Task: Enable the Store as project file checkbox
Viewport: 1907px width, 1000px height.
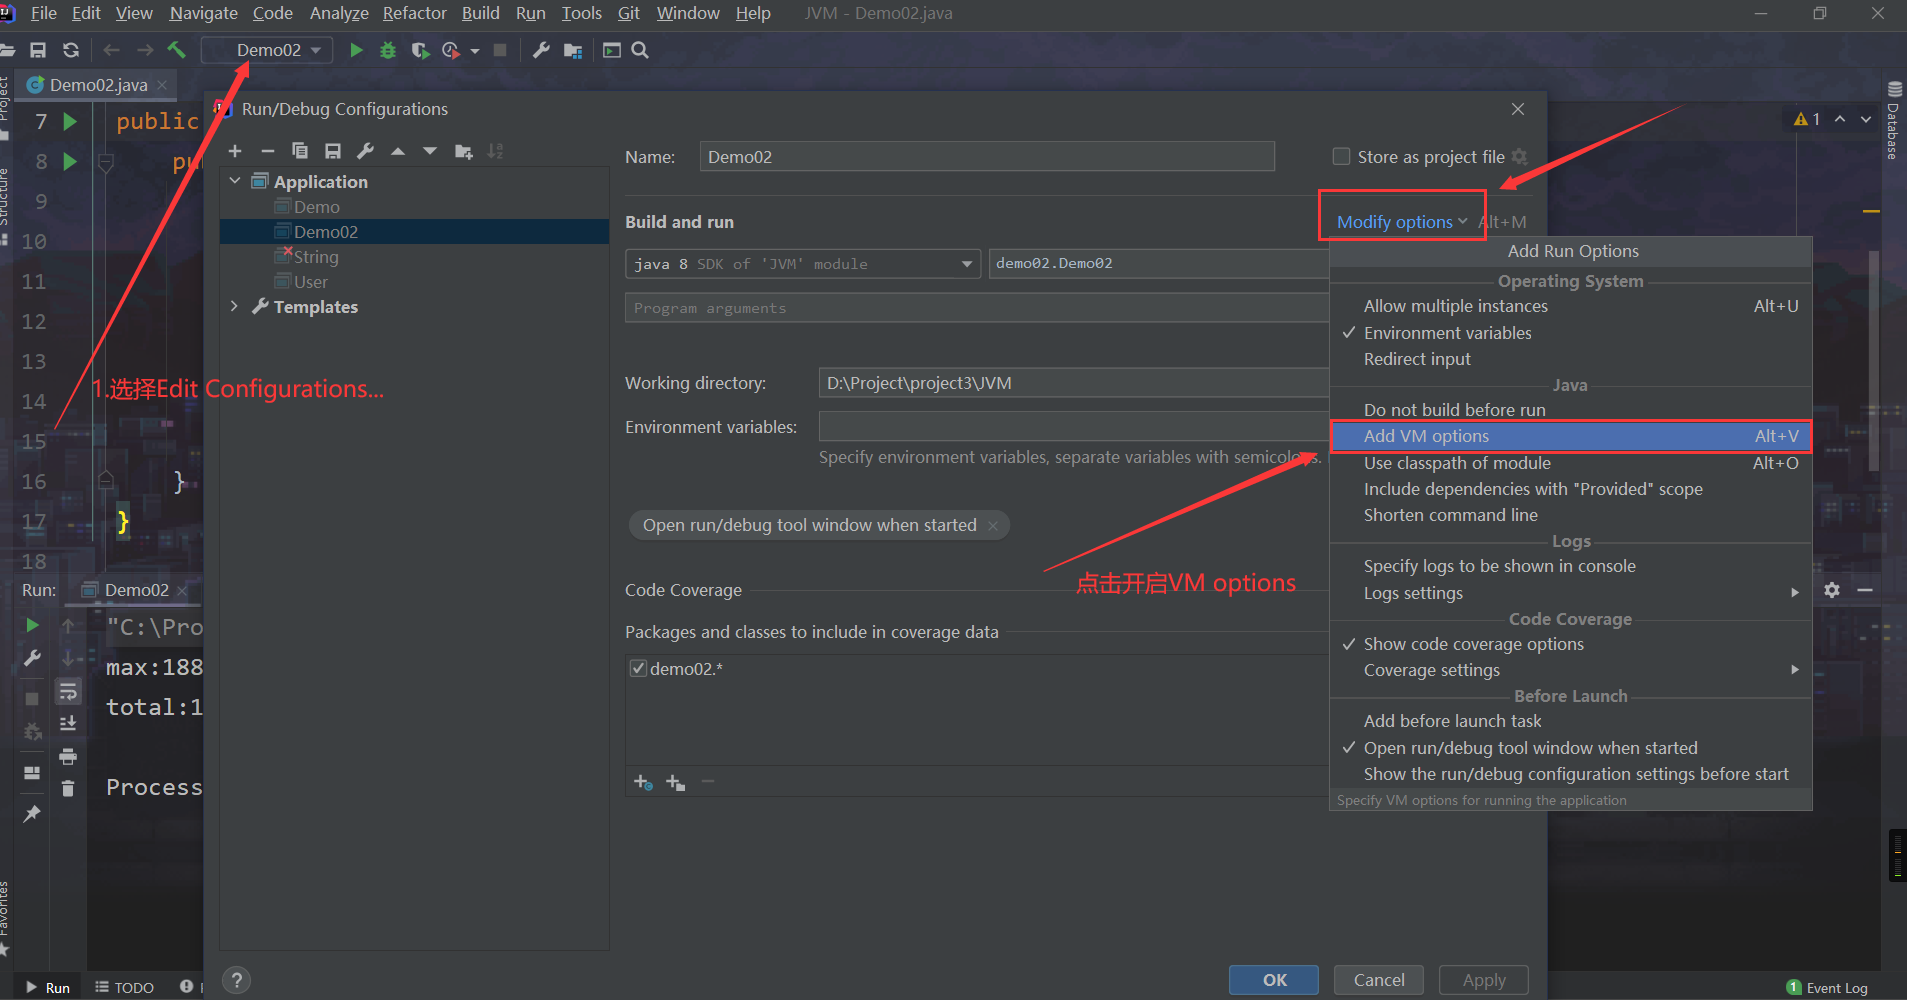Action: coord(1342,157)
